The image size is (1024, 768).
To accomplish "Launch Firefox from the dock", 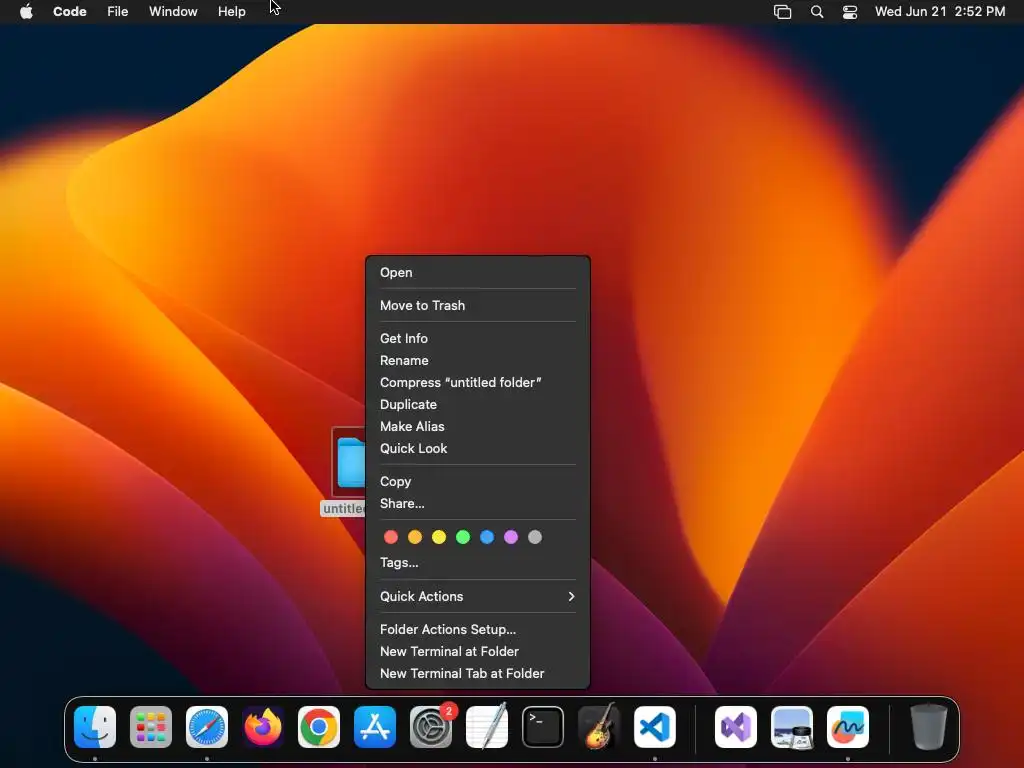I will pyautogui.click(x=263, y=727).
